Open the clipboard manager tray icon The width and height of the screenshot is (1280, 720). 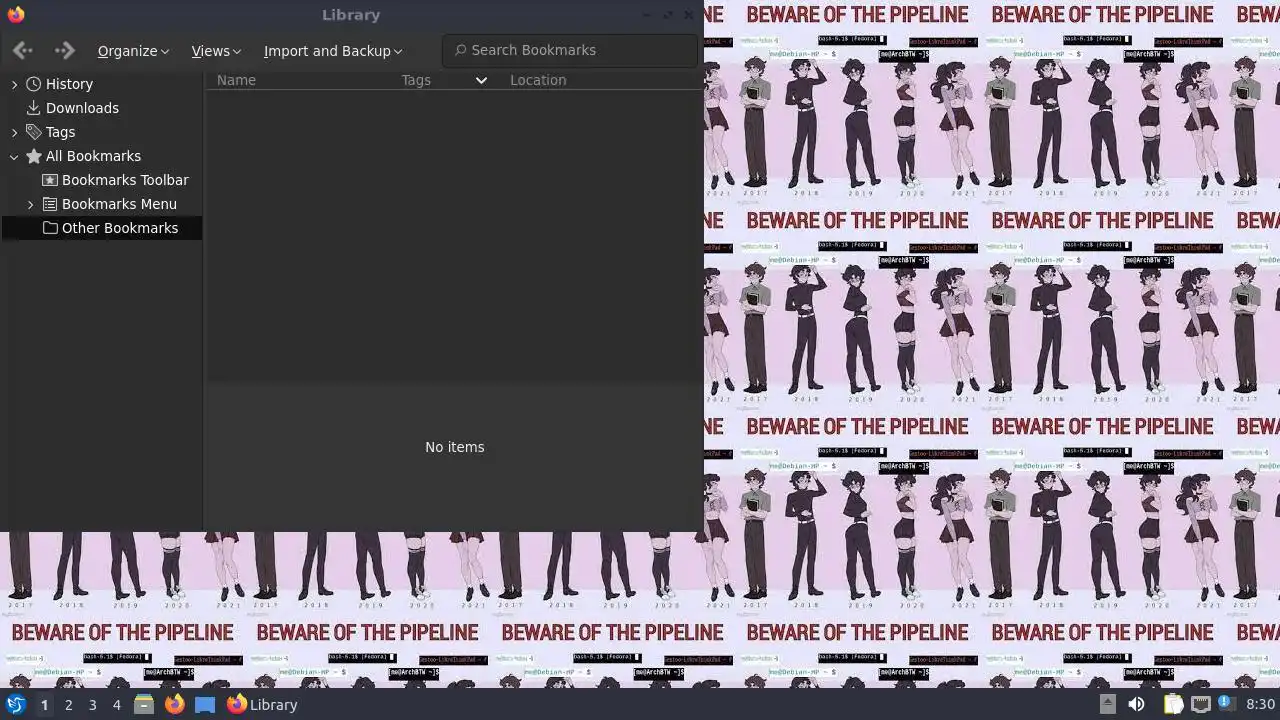[1173, 704]
